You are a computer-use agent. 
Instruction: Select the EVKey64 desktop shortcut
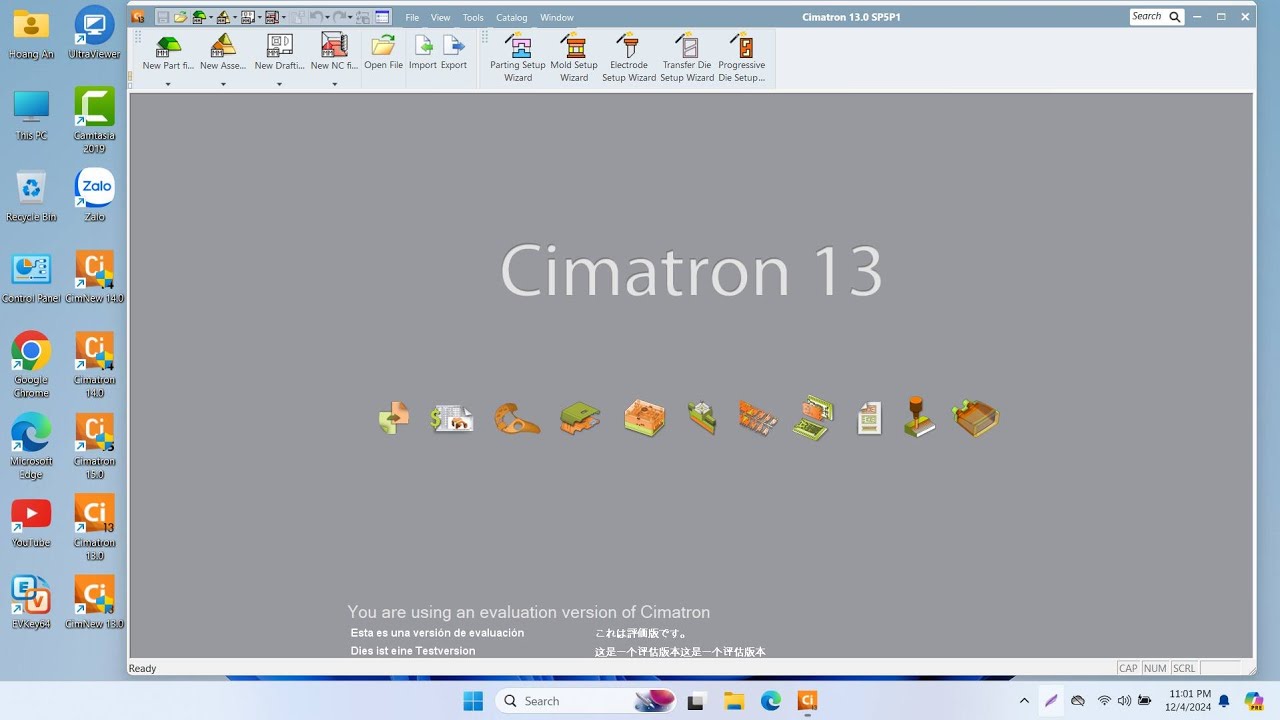[x=31, y=603]
